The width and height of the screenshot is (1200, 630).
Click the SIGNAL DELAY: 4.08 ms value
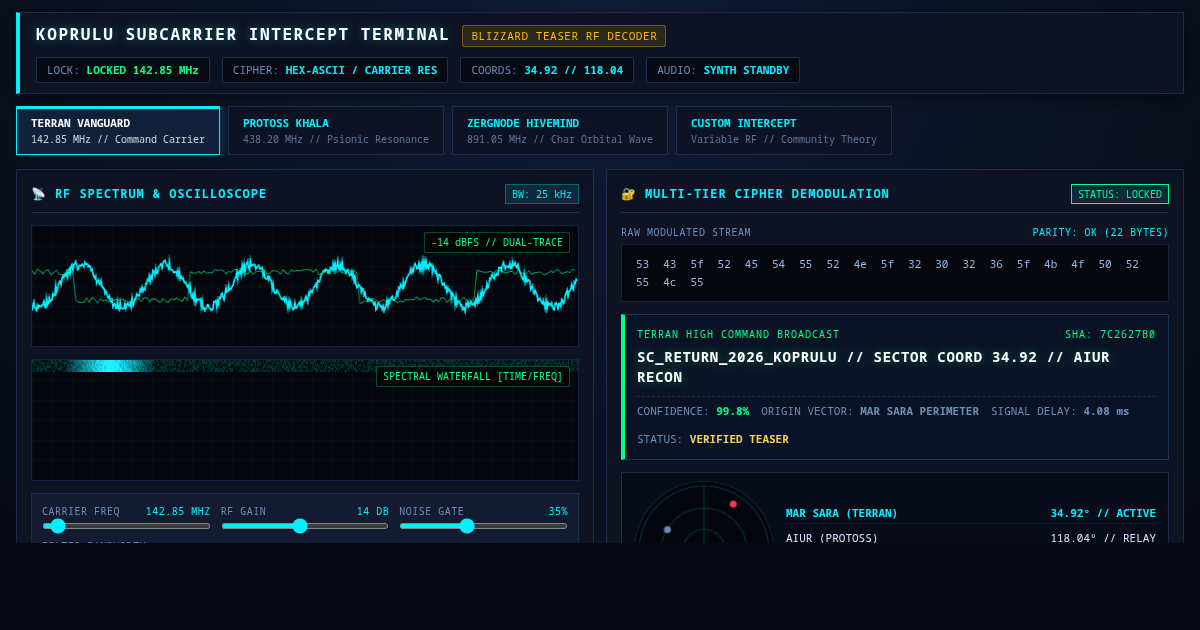(x=1060, y=411)
